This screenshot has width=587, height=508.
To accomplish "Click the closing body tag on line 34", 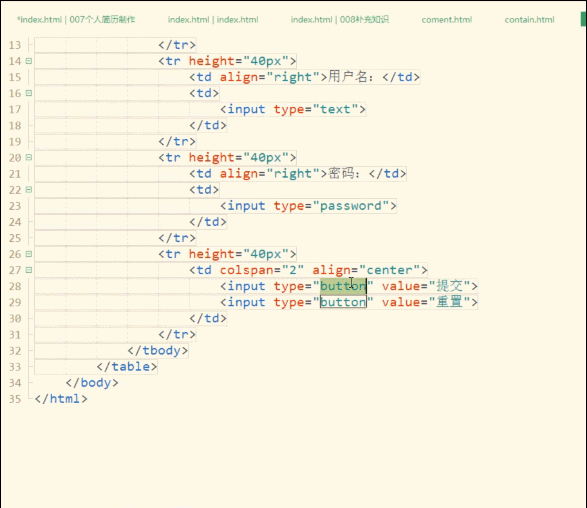I will pyautogui.click(x=92, y=383).
